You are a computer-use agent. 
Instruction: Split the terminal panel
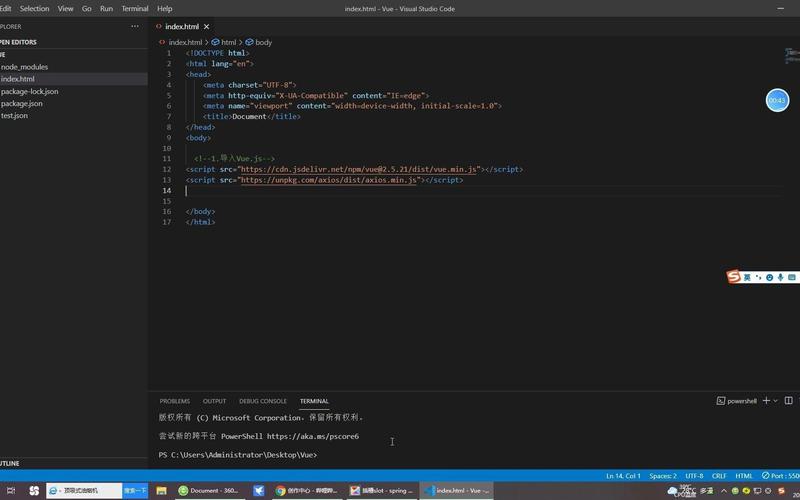click(788, 401)
